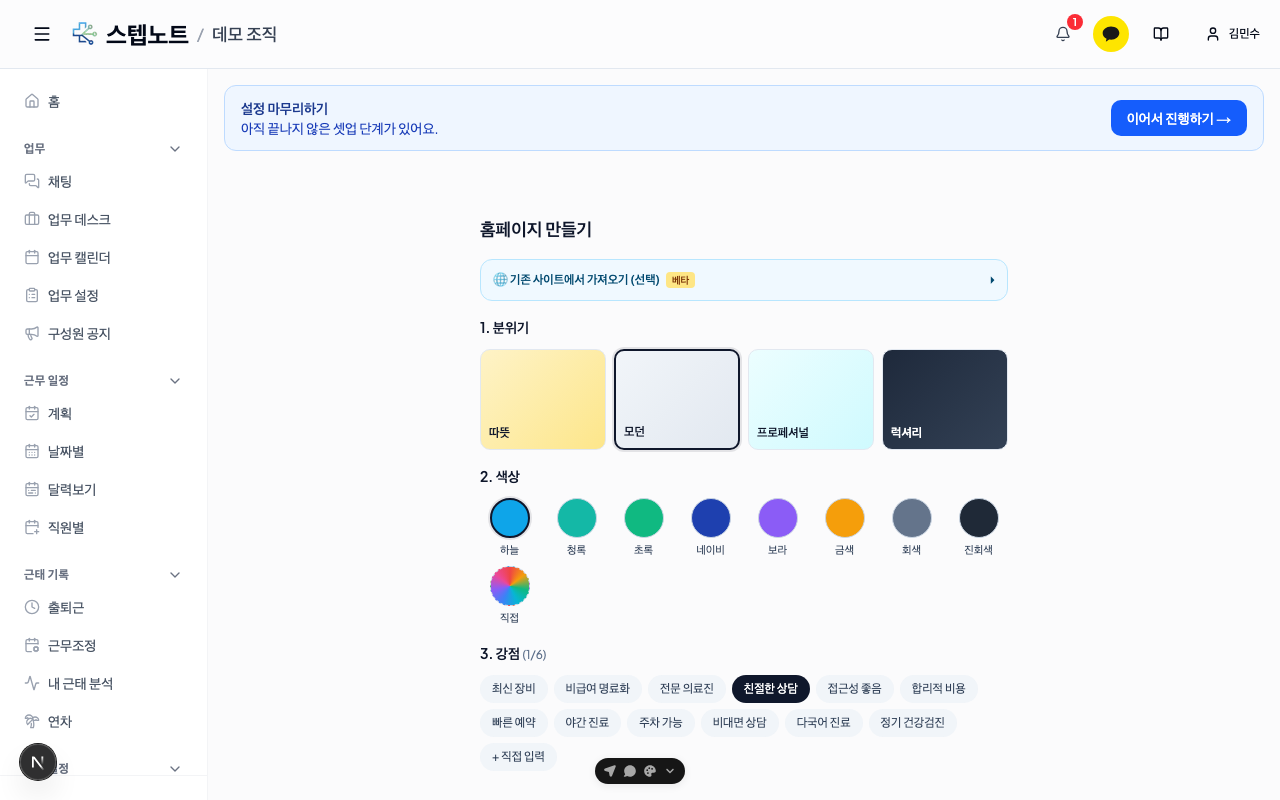Image resolution: width=1280 pixels, height=800 pixels.
Task: Open the guide book icon
Action: [1161, 34]
